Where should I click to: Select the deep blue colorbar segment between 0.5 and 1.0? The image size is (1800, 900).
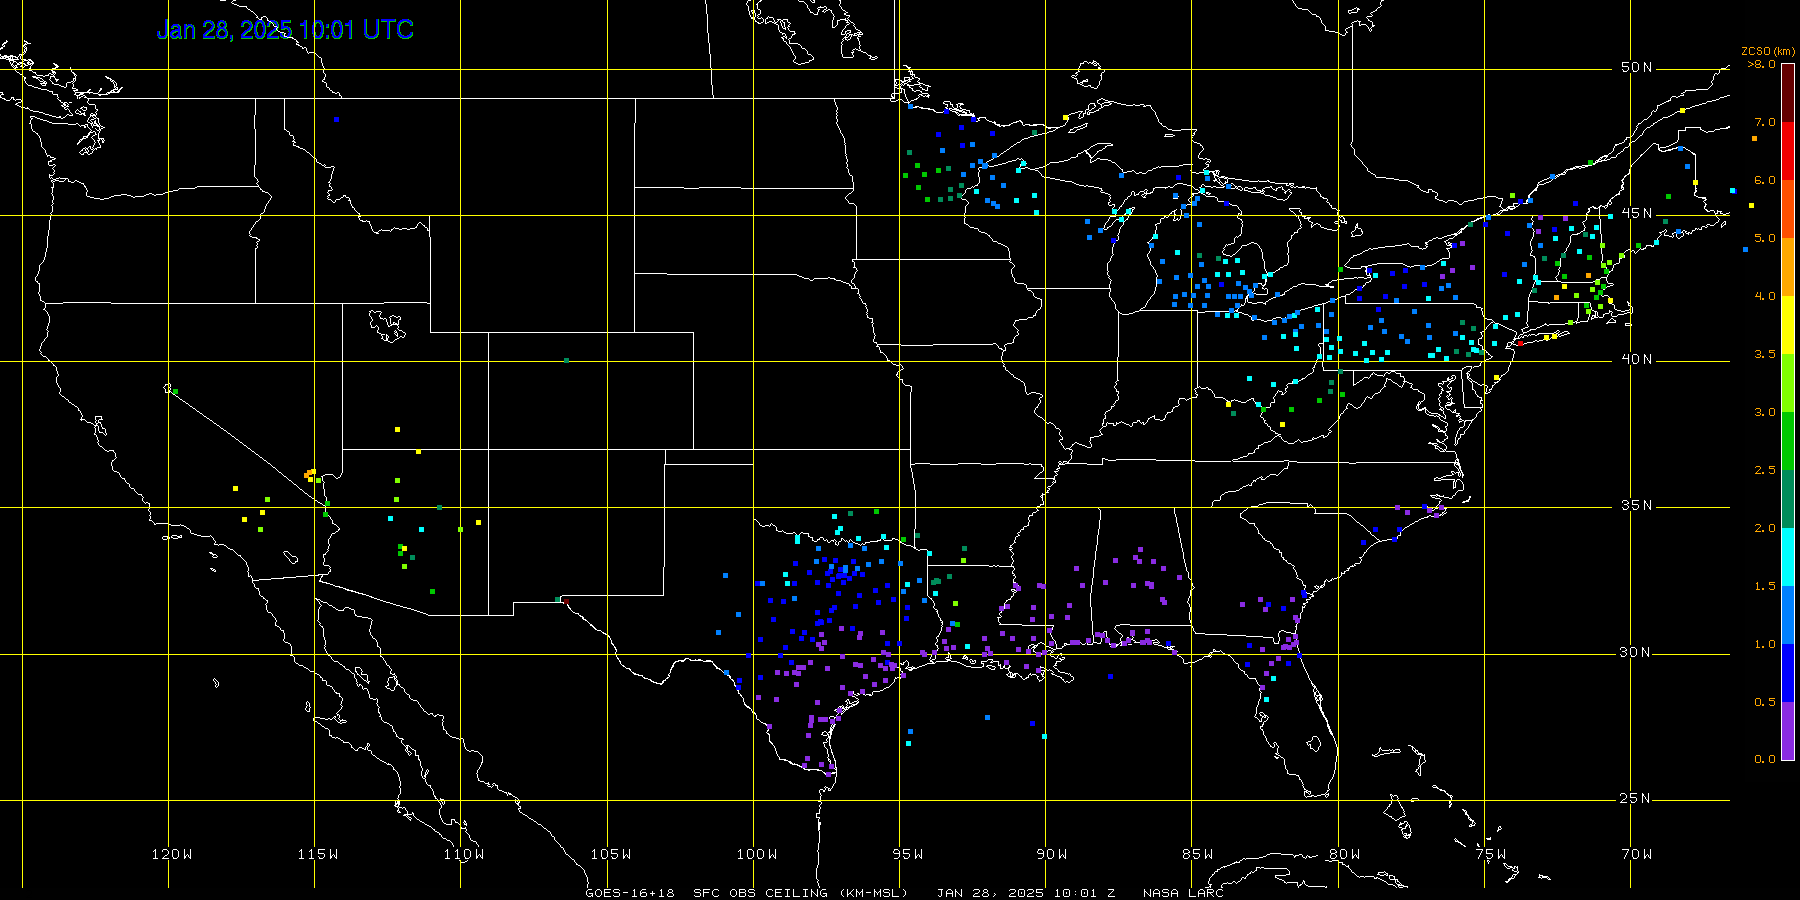point(1788,673)
